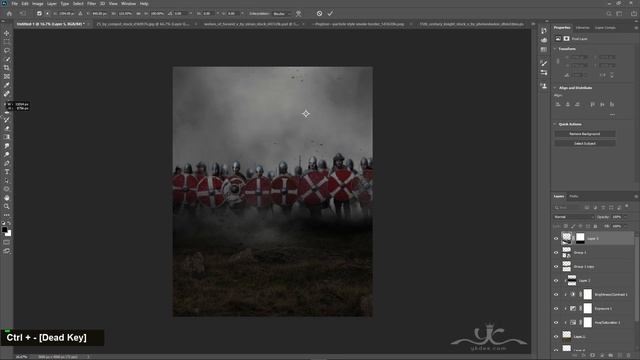Open the Properties panel flyout menu
Screen dimensions: 640x360
click(636, 28)
